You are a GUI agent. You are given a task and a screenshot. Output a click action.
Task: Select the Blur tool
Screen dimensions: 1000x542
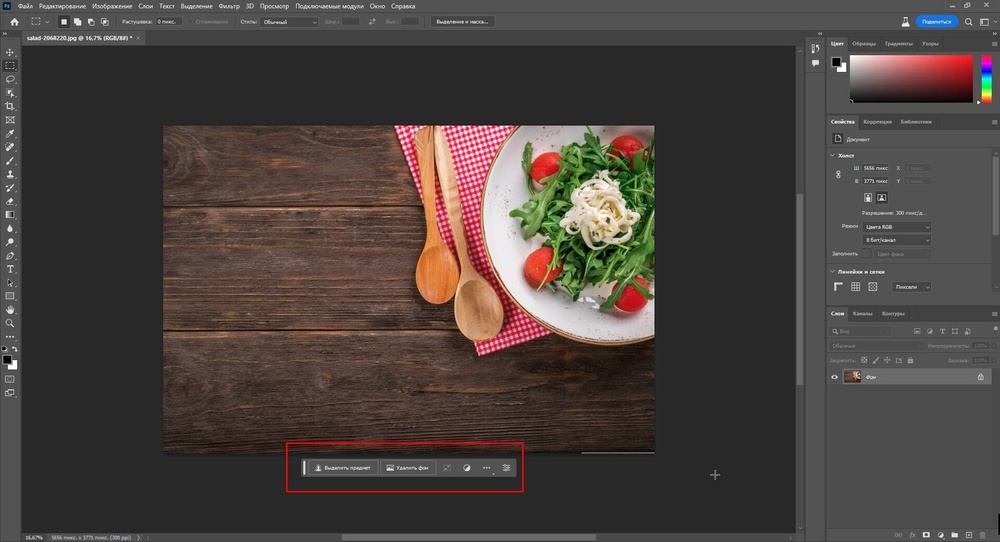point(10,228)
